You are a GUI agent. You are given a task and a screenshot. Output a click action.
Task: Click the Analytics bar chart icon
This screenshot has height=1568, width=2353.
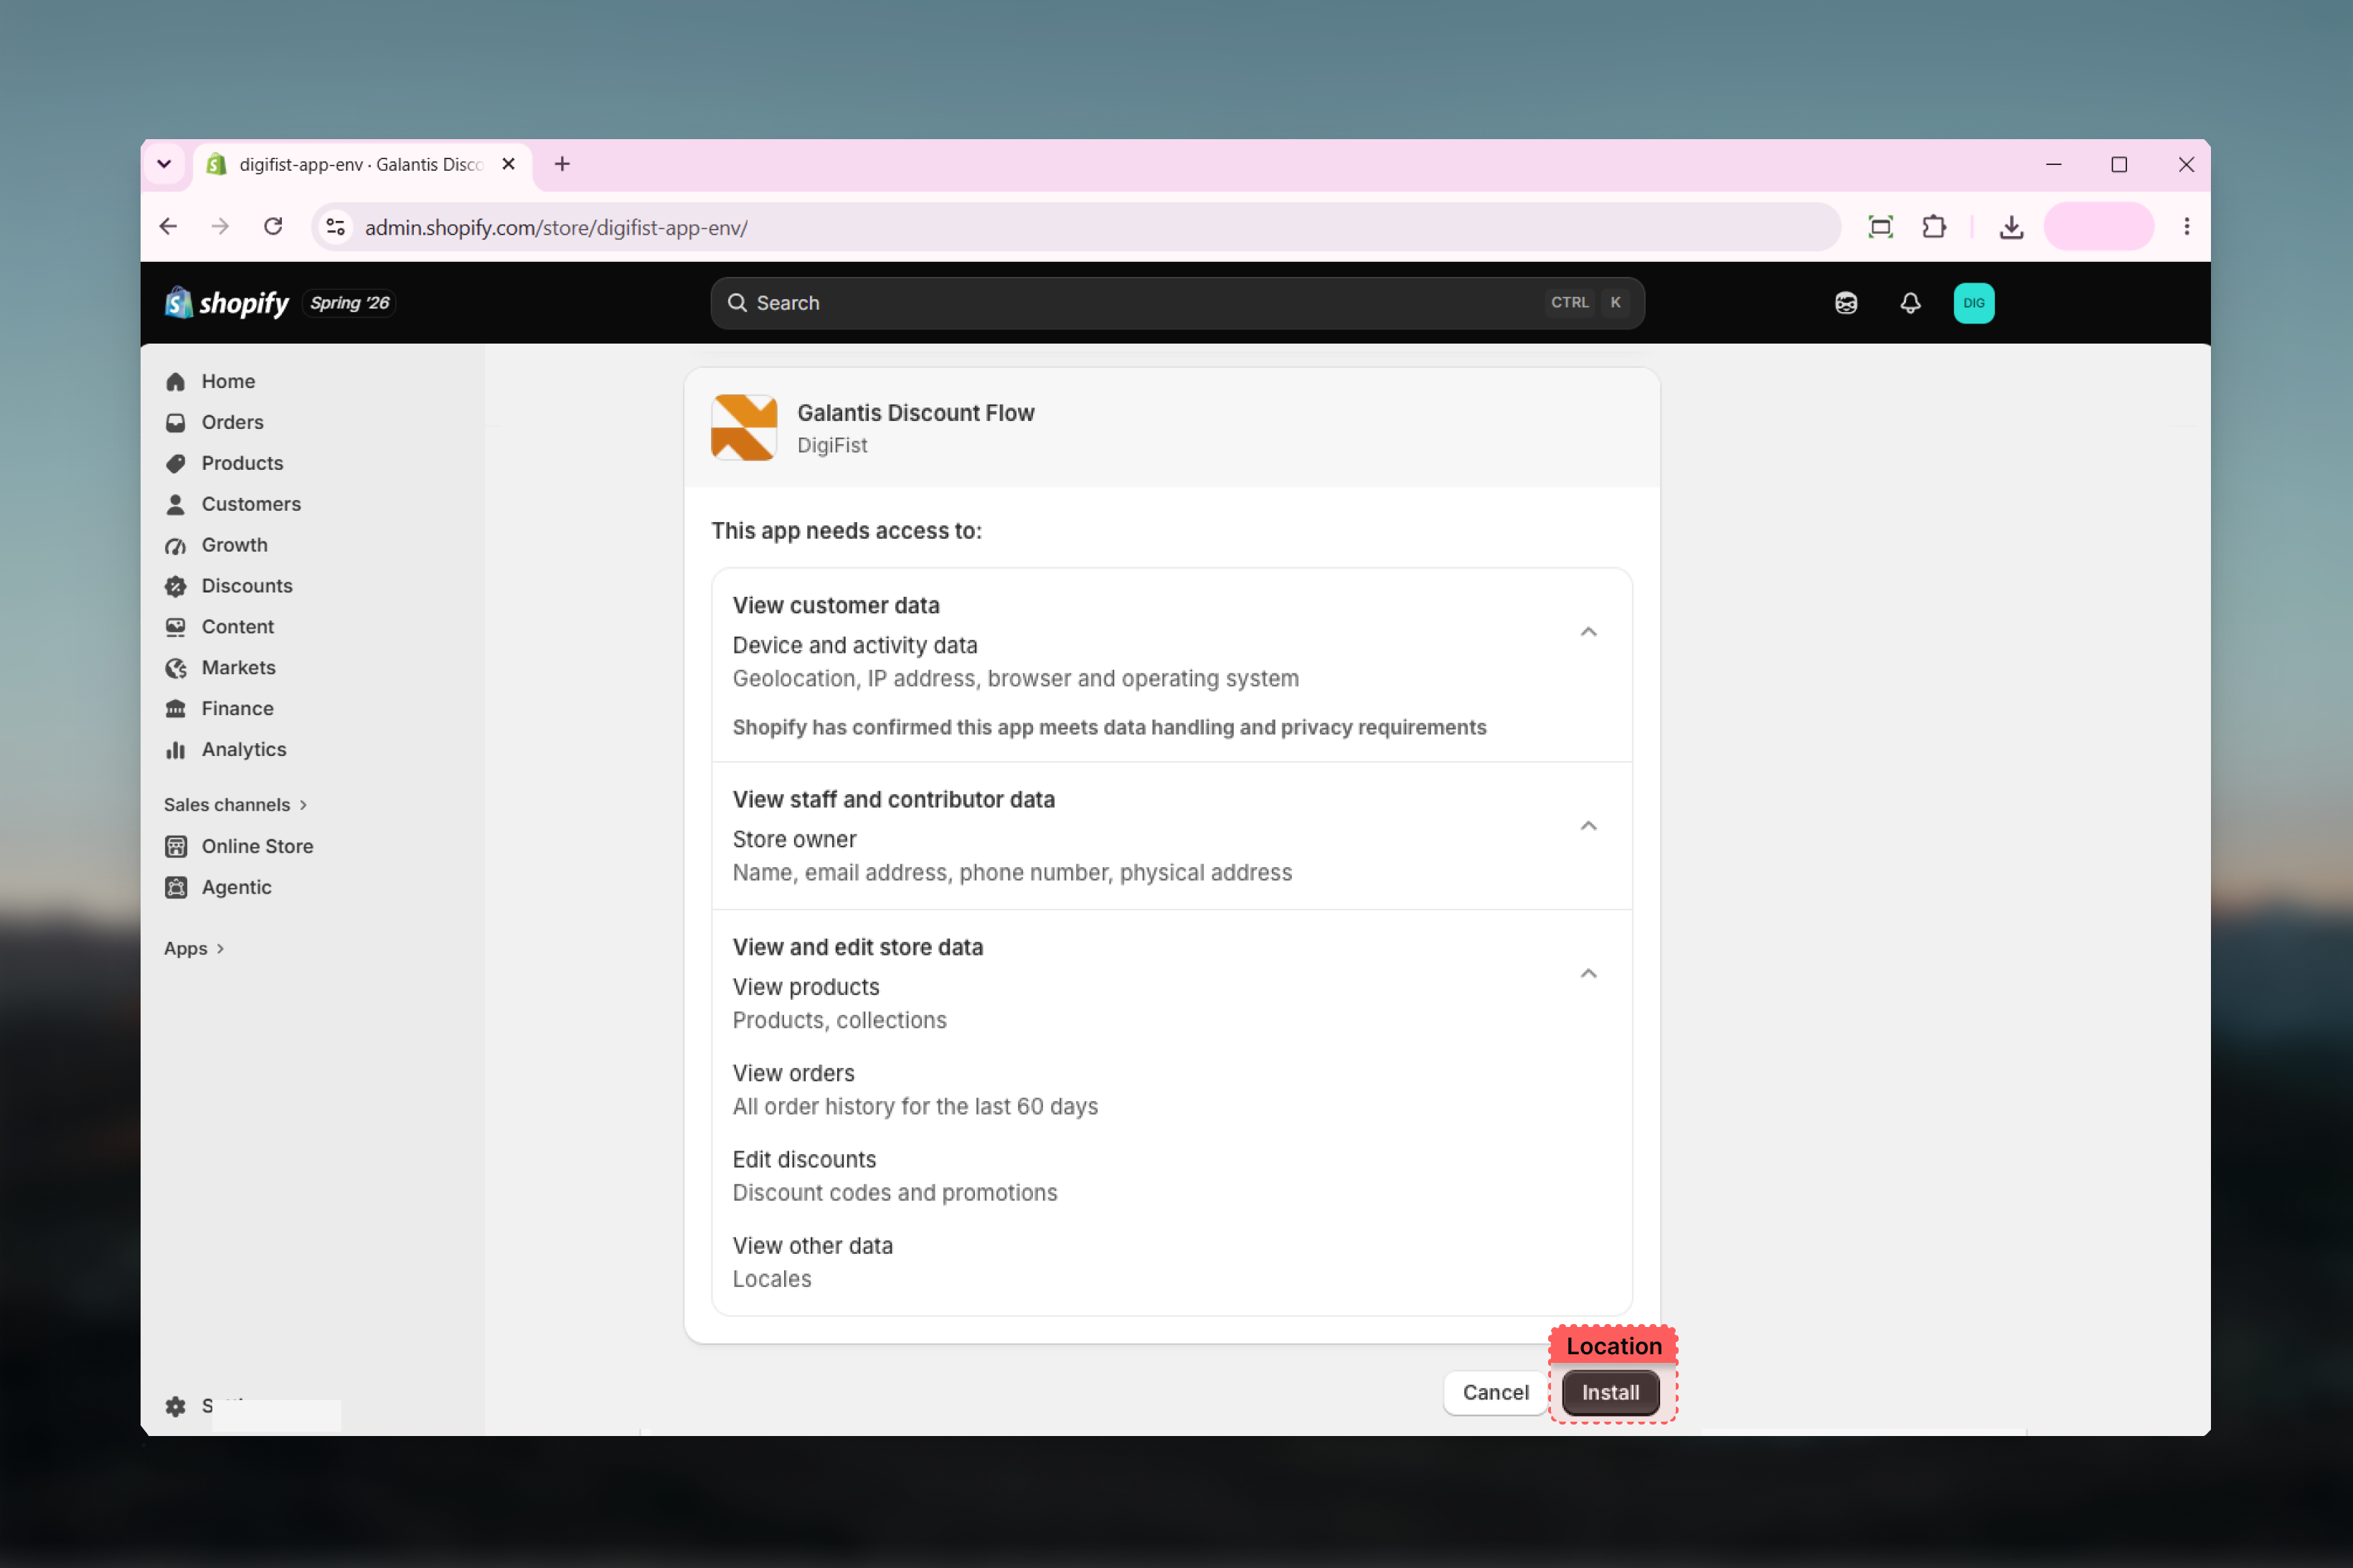176,750
